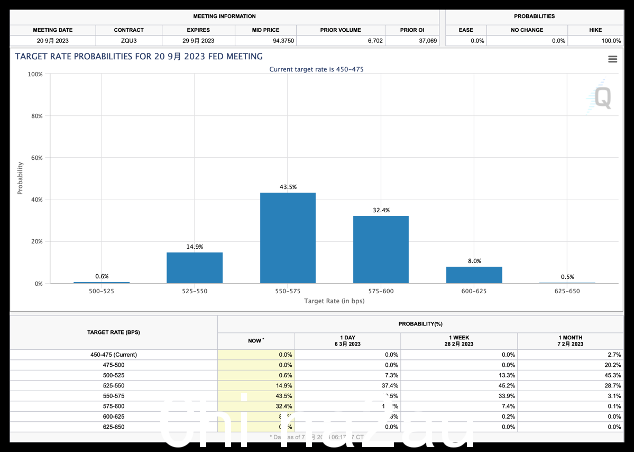Click the NOW column header
The height and width of the screenshot is (452, 634).
pyautogui.click(x=256, y=341)
